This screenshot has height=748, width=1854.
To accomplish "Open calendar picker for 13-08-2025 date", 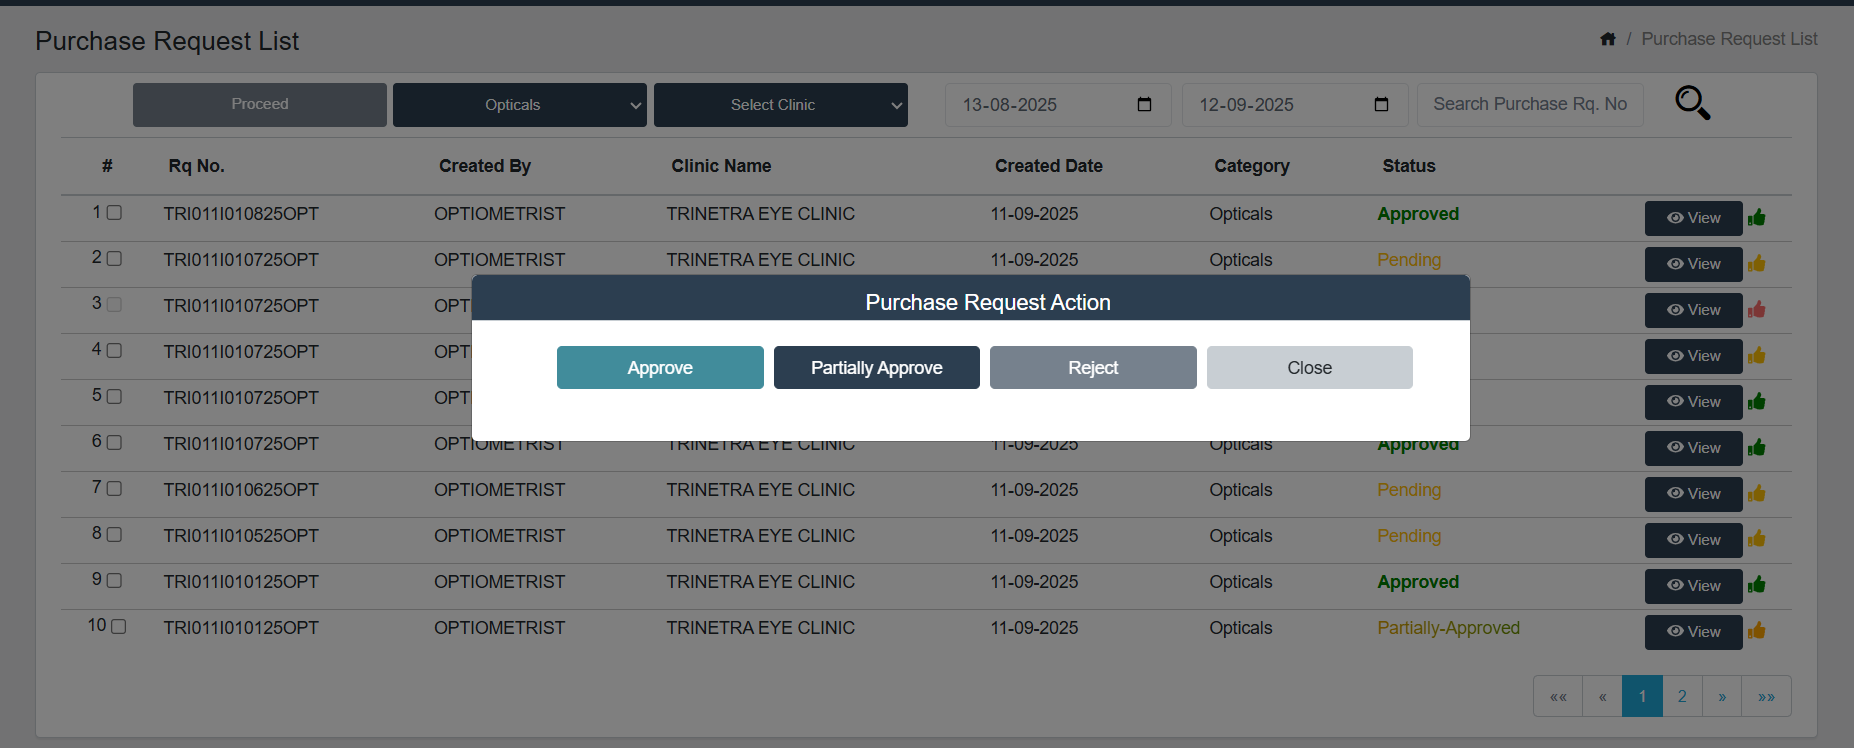I will 1144,105.
